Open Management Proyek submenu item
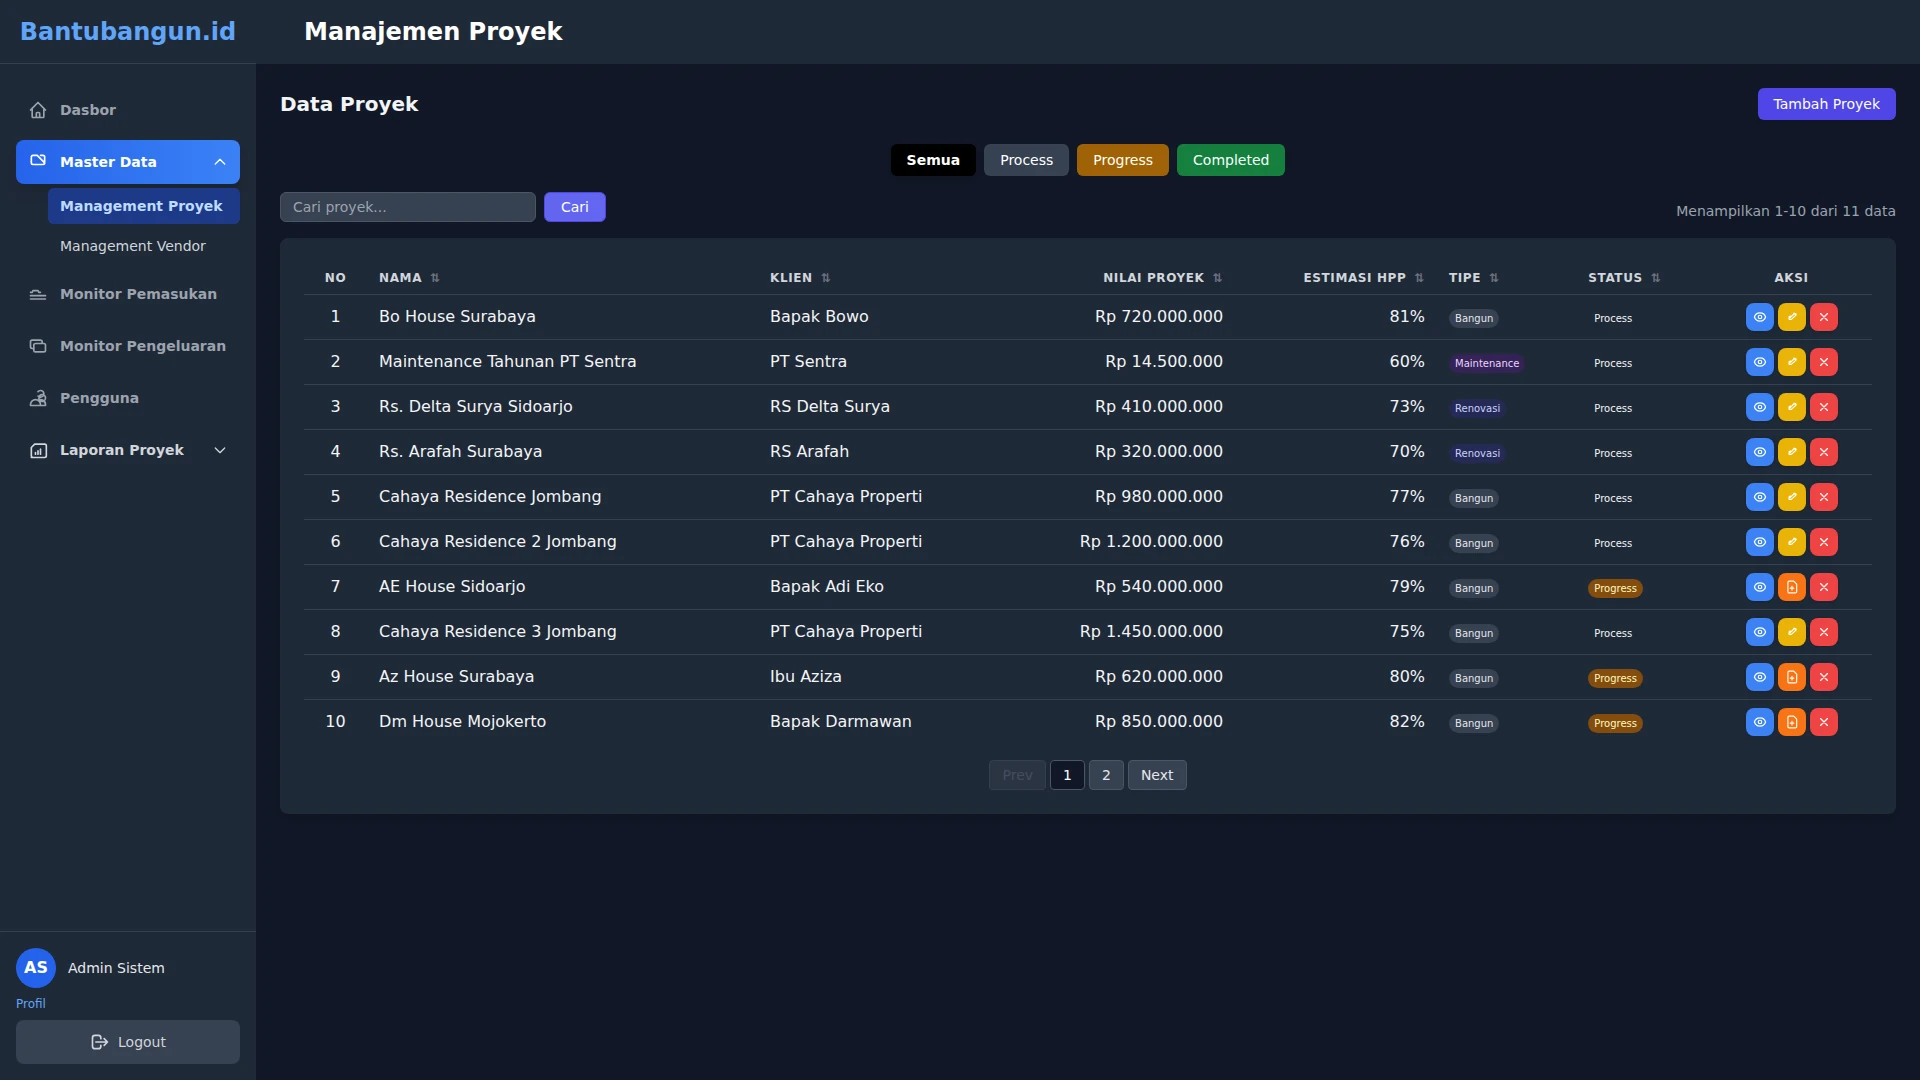The height and width of the screenshot is (1080, 1920). coord(144,206)
